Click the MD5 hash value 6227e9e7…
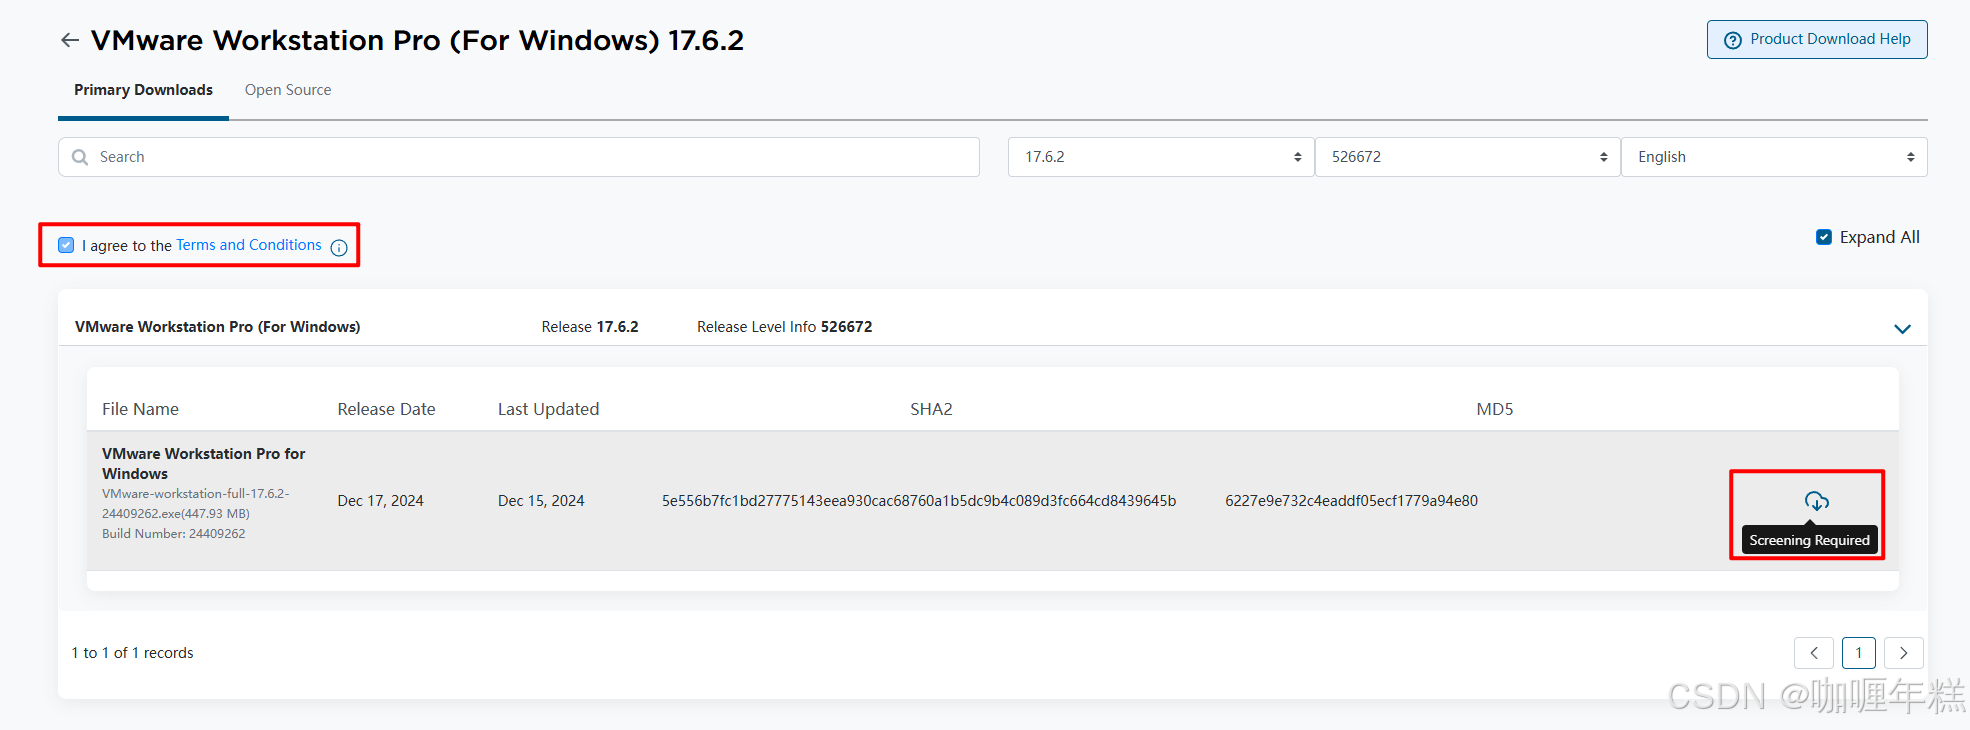This screenshot has width=1970, height=730. pos(1351,501)
